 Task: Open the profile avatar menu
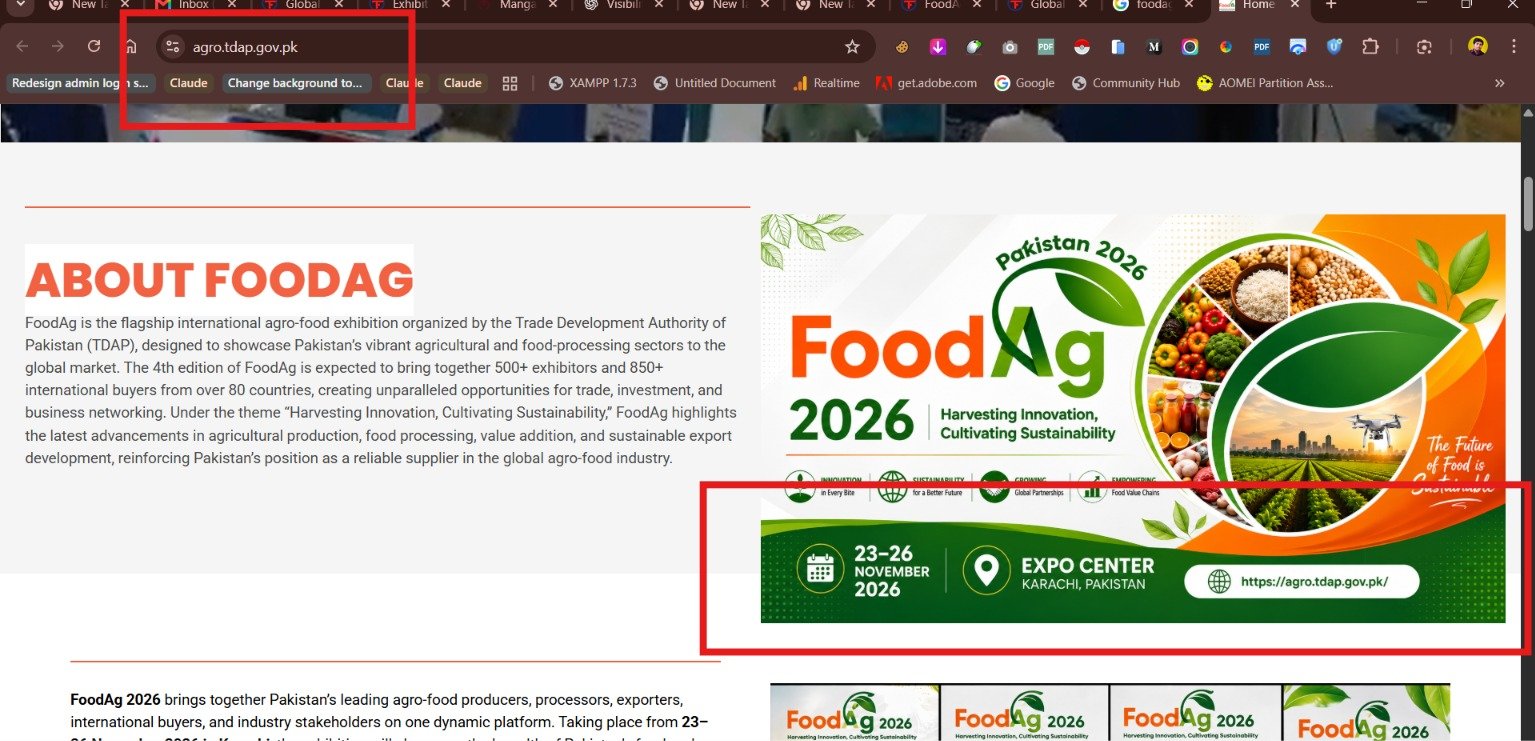point(1478,47)
